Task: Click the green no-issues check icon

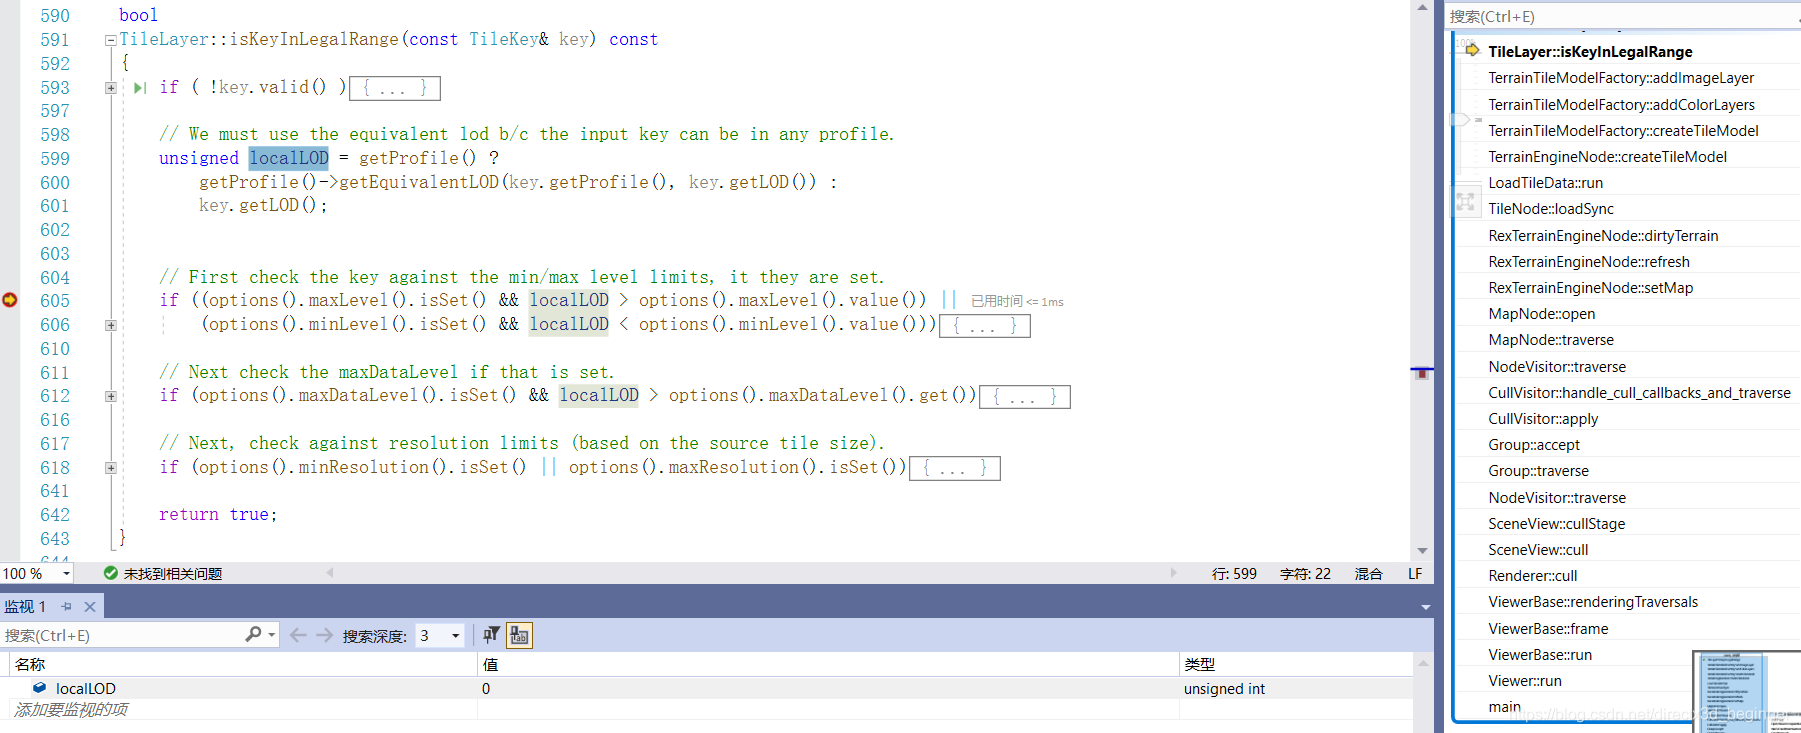Action: click(111, 573)
